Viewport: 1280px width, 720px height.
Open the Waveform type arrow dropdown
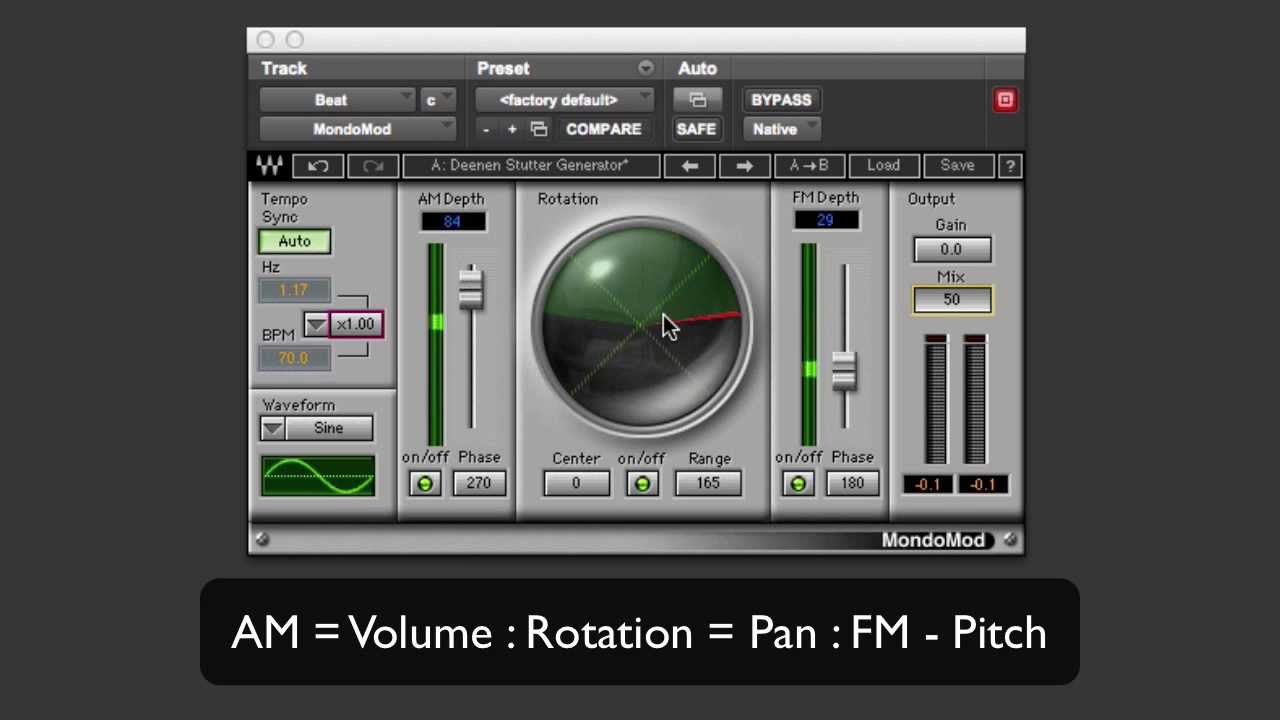272,428
